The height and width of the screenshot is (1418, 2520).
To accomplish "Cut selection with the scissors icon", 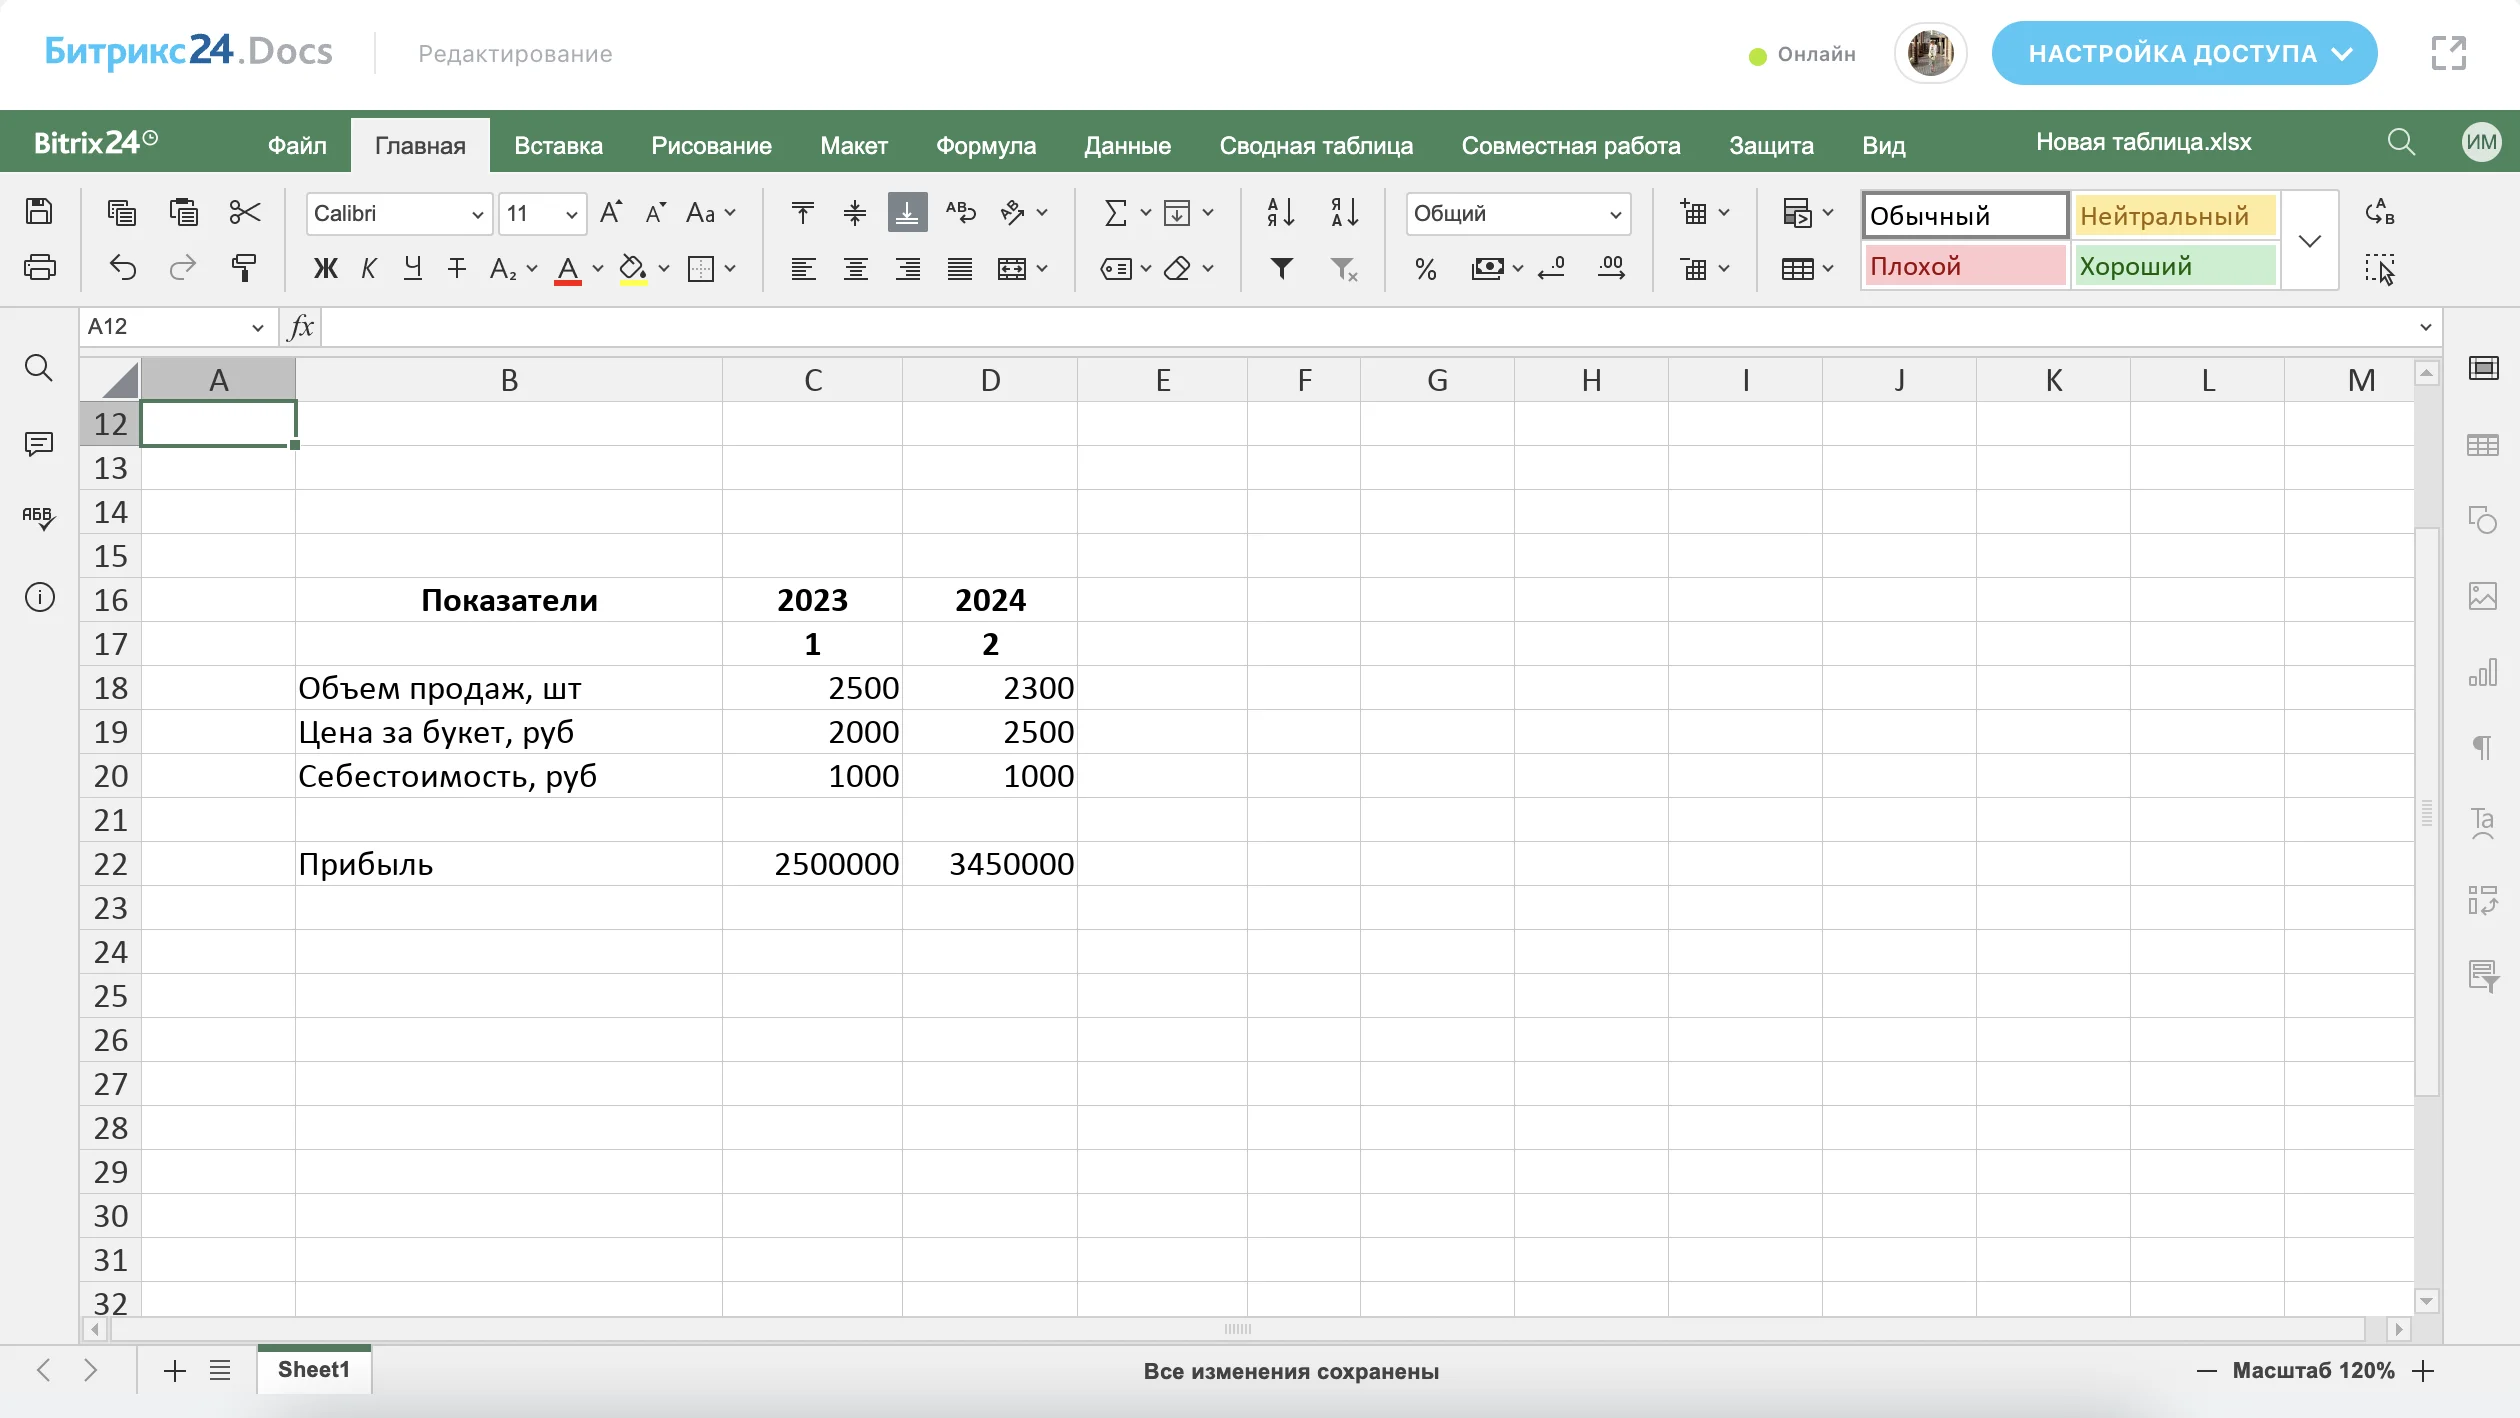I will 245,212.
